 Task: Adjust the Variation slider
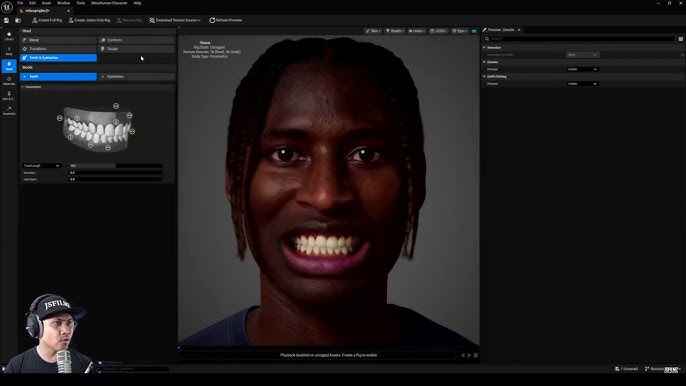[x=116, y=173]
